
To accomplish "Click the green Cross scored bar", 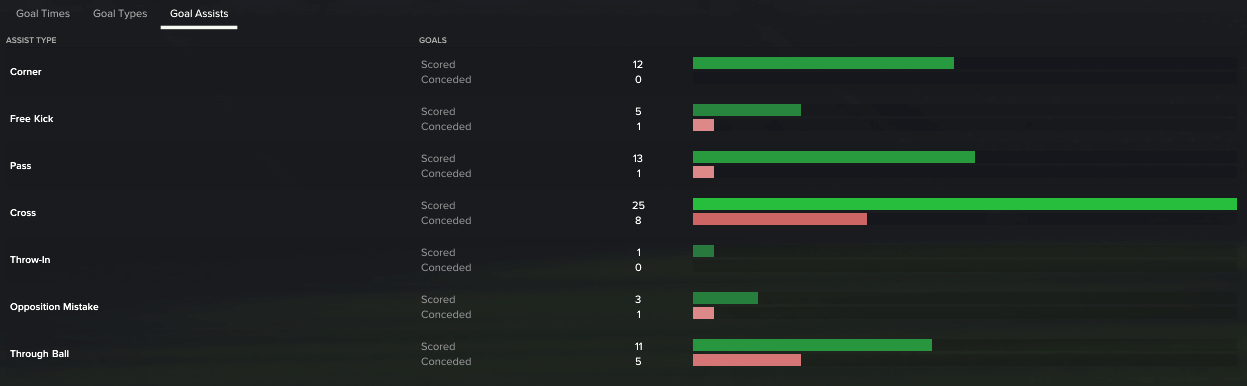I will [965, 204].
